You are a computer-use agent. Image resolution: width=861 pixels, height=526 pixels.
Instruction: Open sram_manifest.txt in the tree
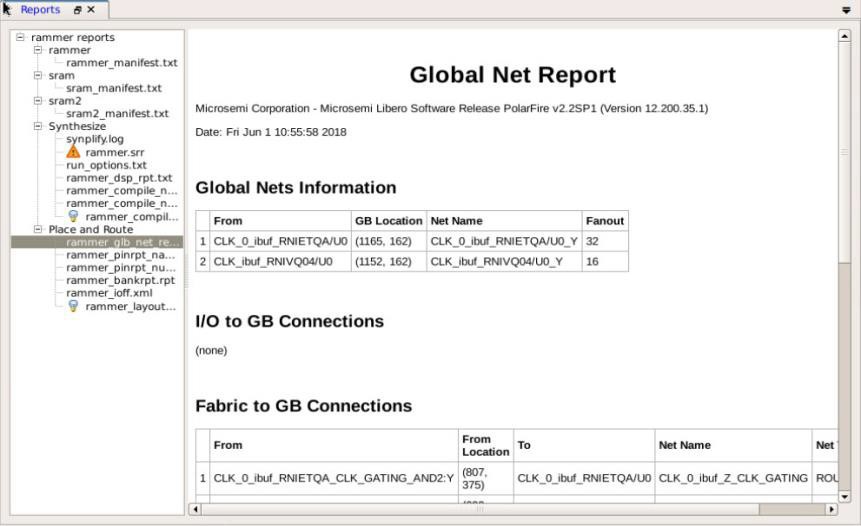click(113, 88)
